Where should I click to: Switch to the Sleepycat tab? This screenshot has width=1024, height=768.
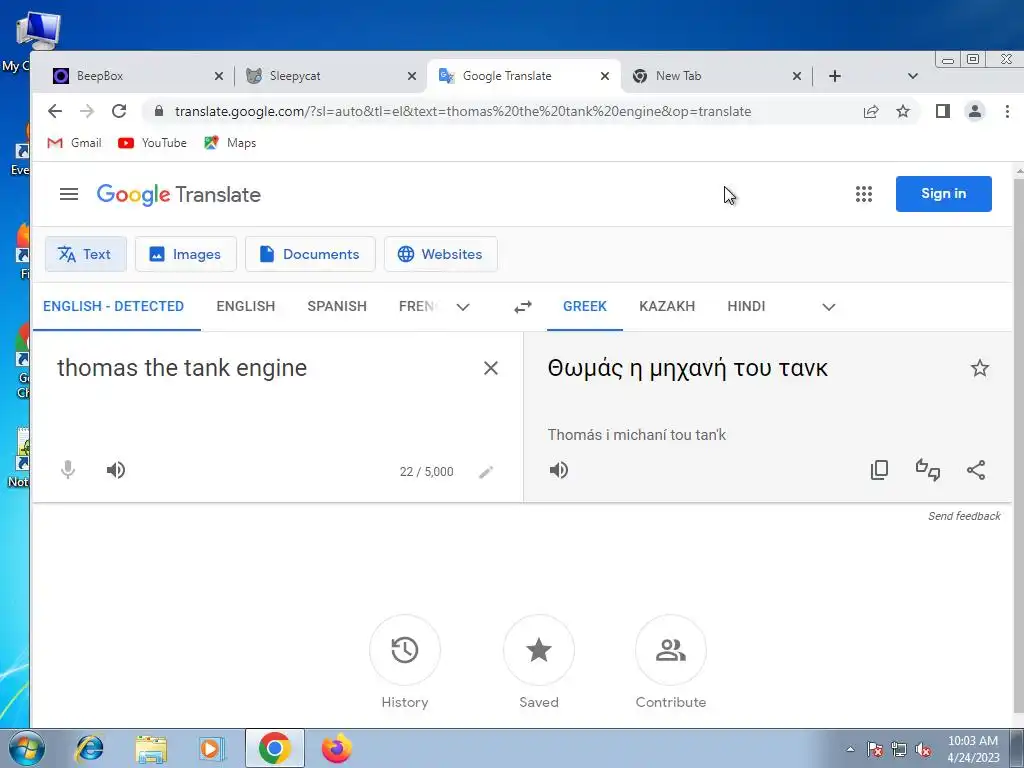tap(325, 76)
